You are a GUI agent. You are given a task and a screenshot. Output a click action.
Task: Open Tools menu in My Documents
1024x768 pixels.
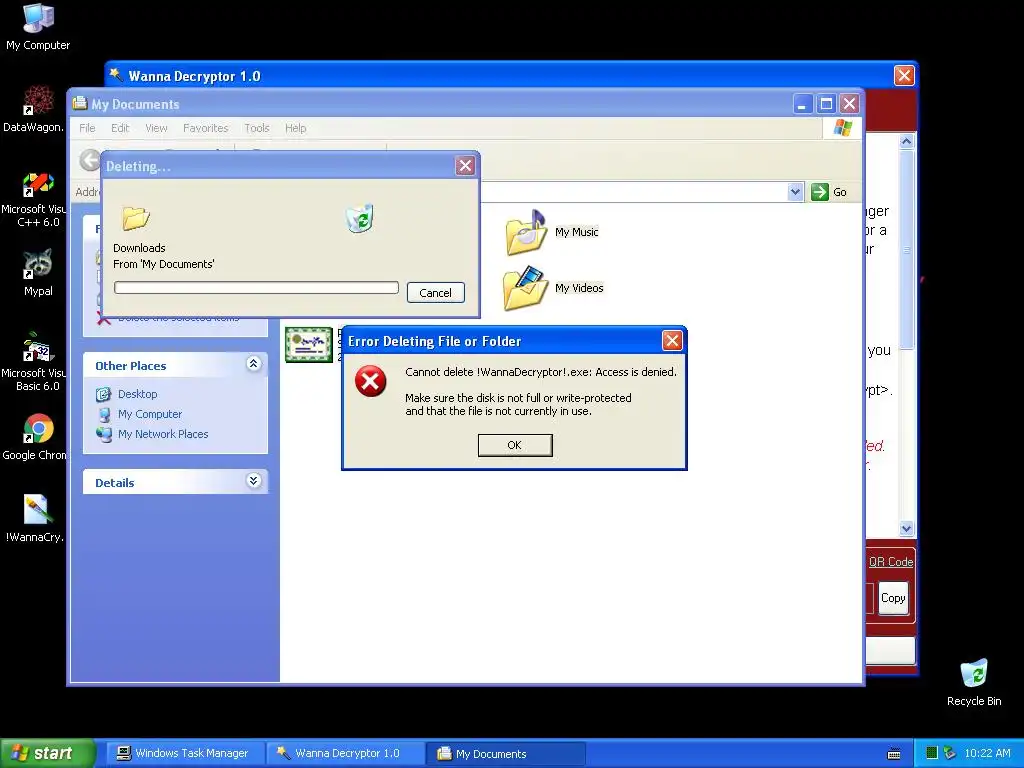click(x=257, y=128)
